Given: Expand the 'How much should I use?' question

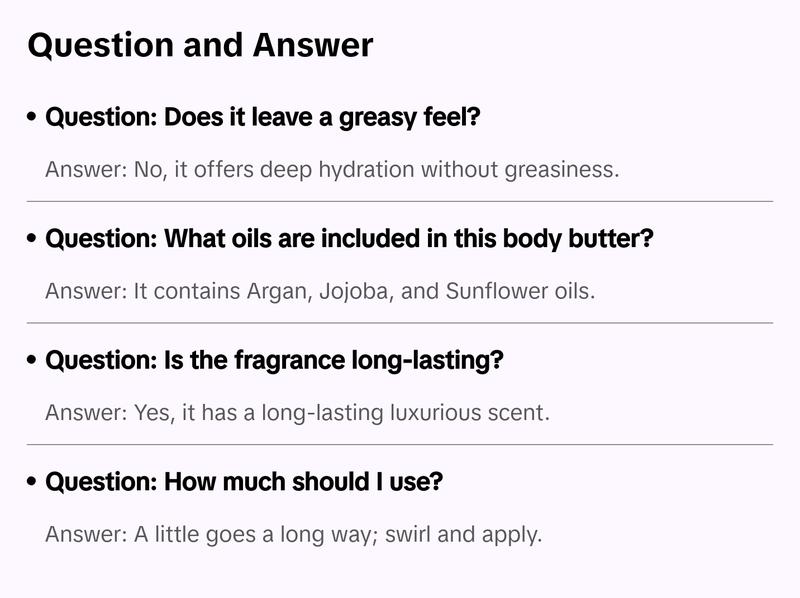Looking at the screenshot, I should tap(244, 482).
